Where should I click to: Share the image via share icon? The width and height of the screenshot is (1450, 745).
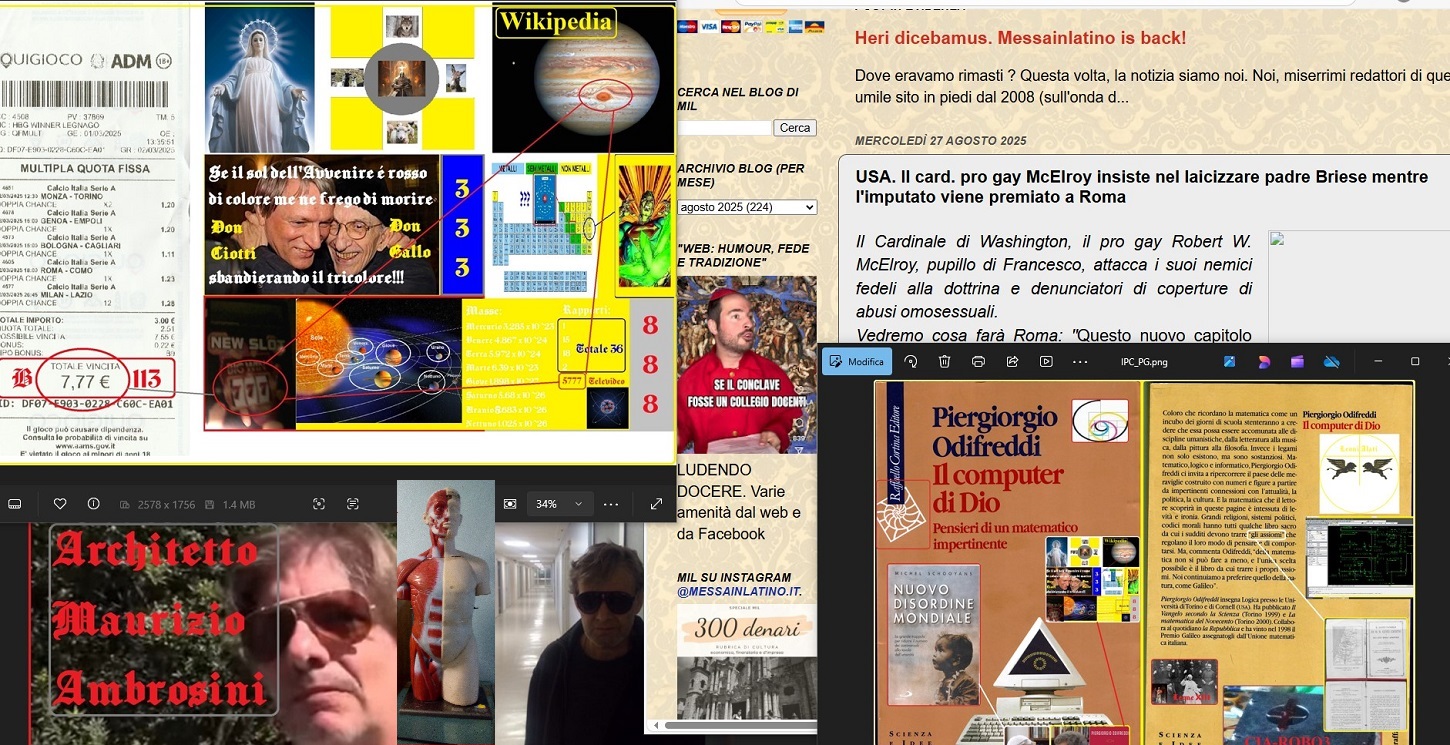[x=1012, y=361]
